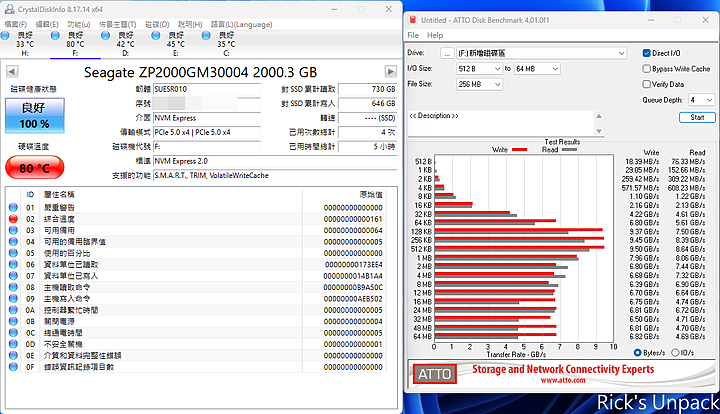Select the H: drive status icon

tap(6, 36)
